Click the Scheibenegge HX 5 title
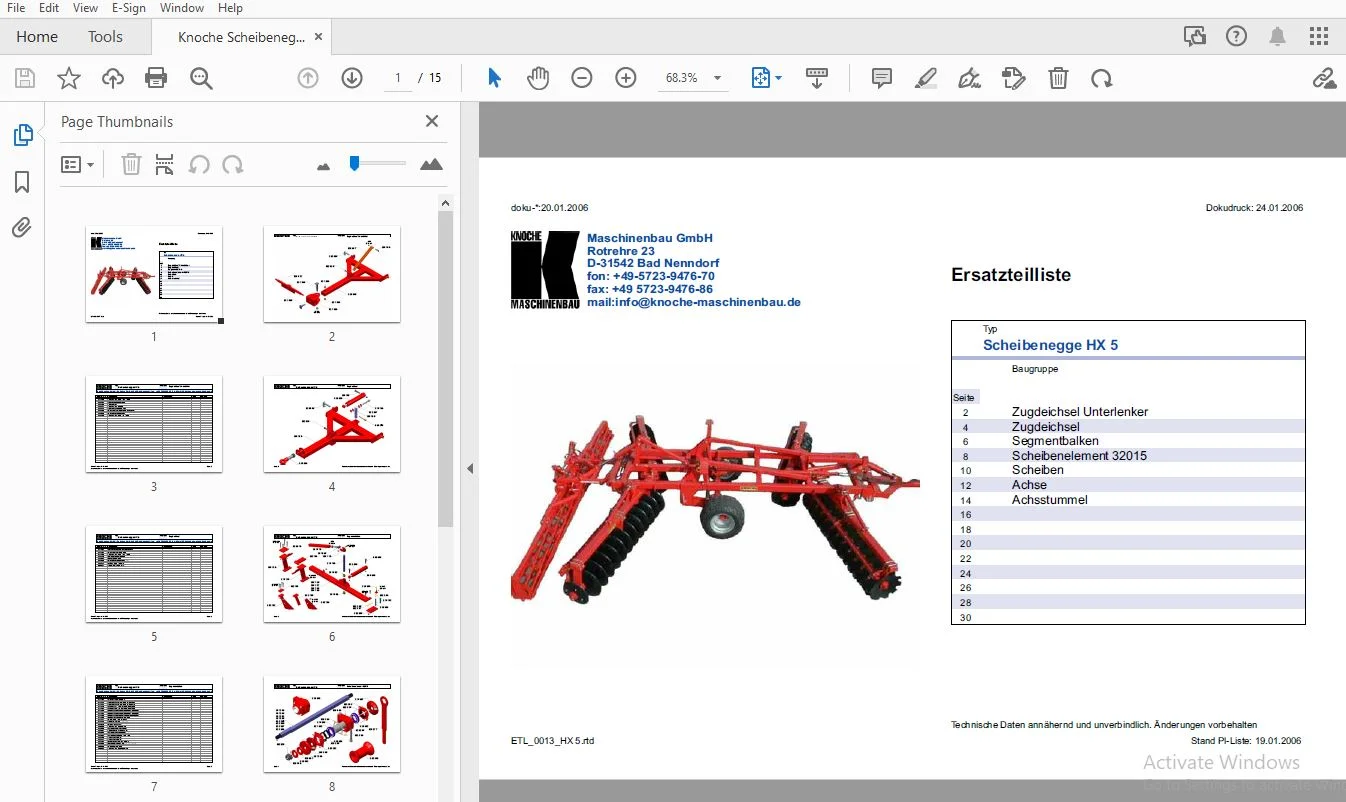 click(x=1050, y=345)
